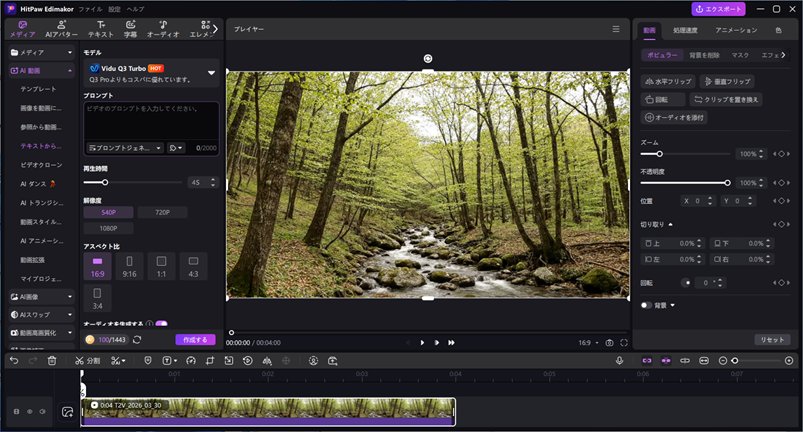Undo the last timeline action

click(x=14, y=361)
